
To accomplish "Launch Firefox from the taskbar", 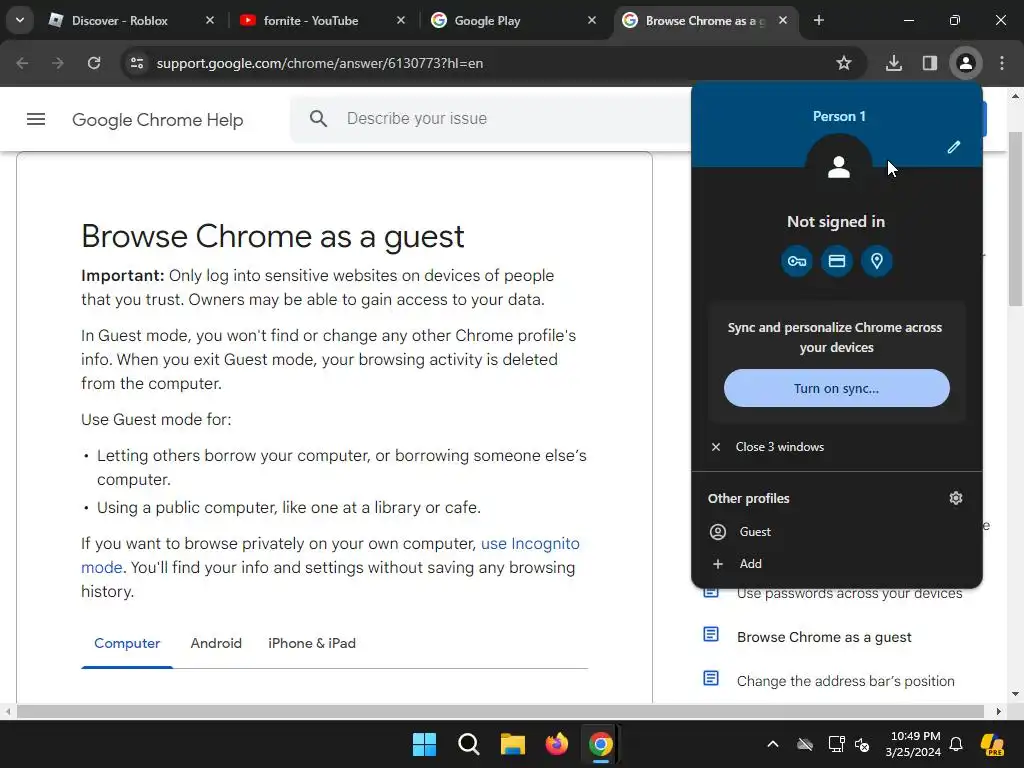I will 556,744.
